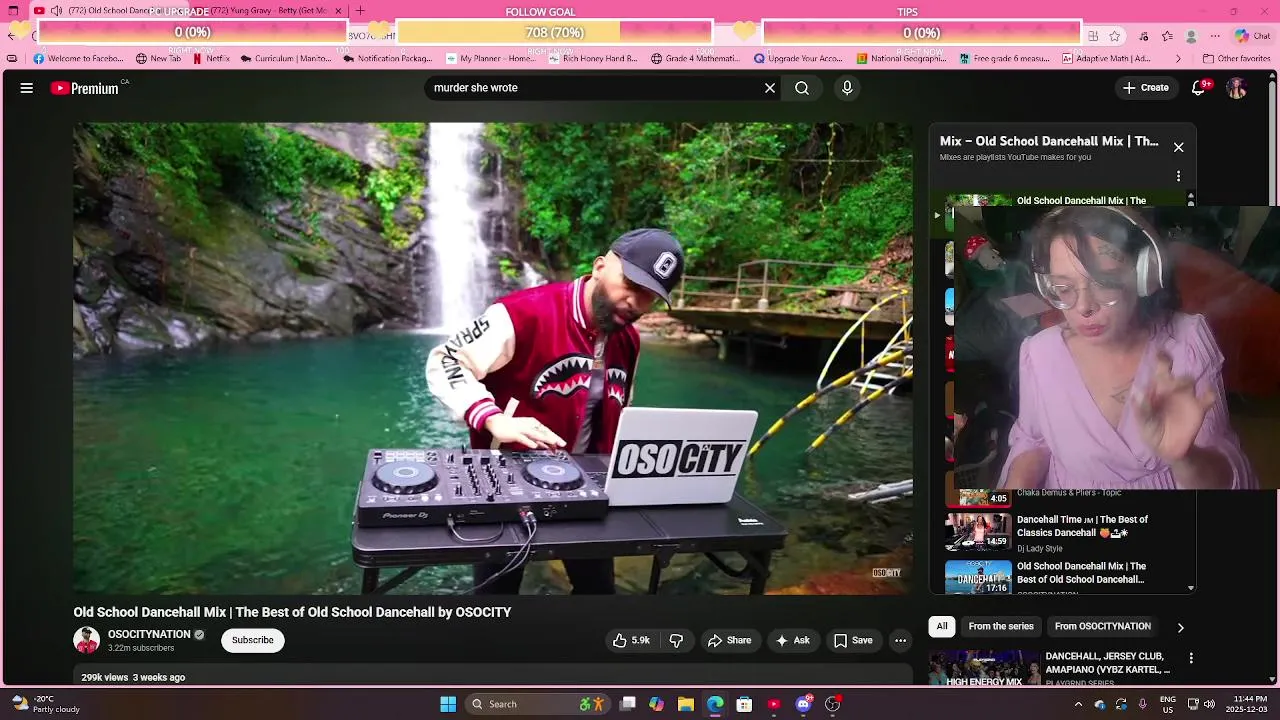
Task: Open Discord from the taskbar
Action: 803,704
